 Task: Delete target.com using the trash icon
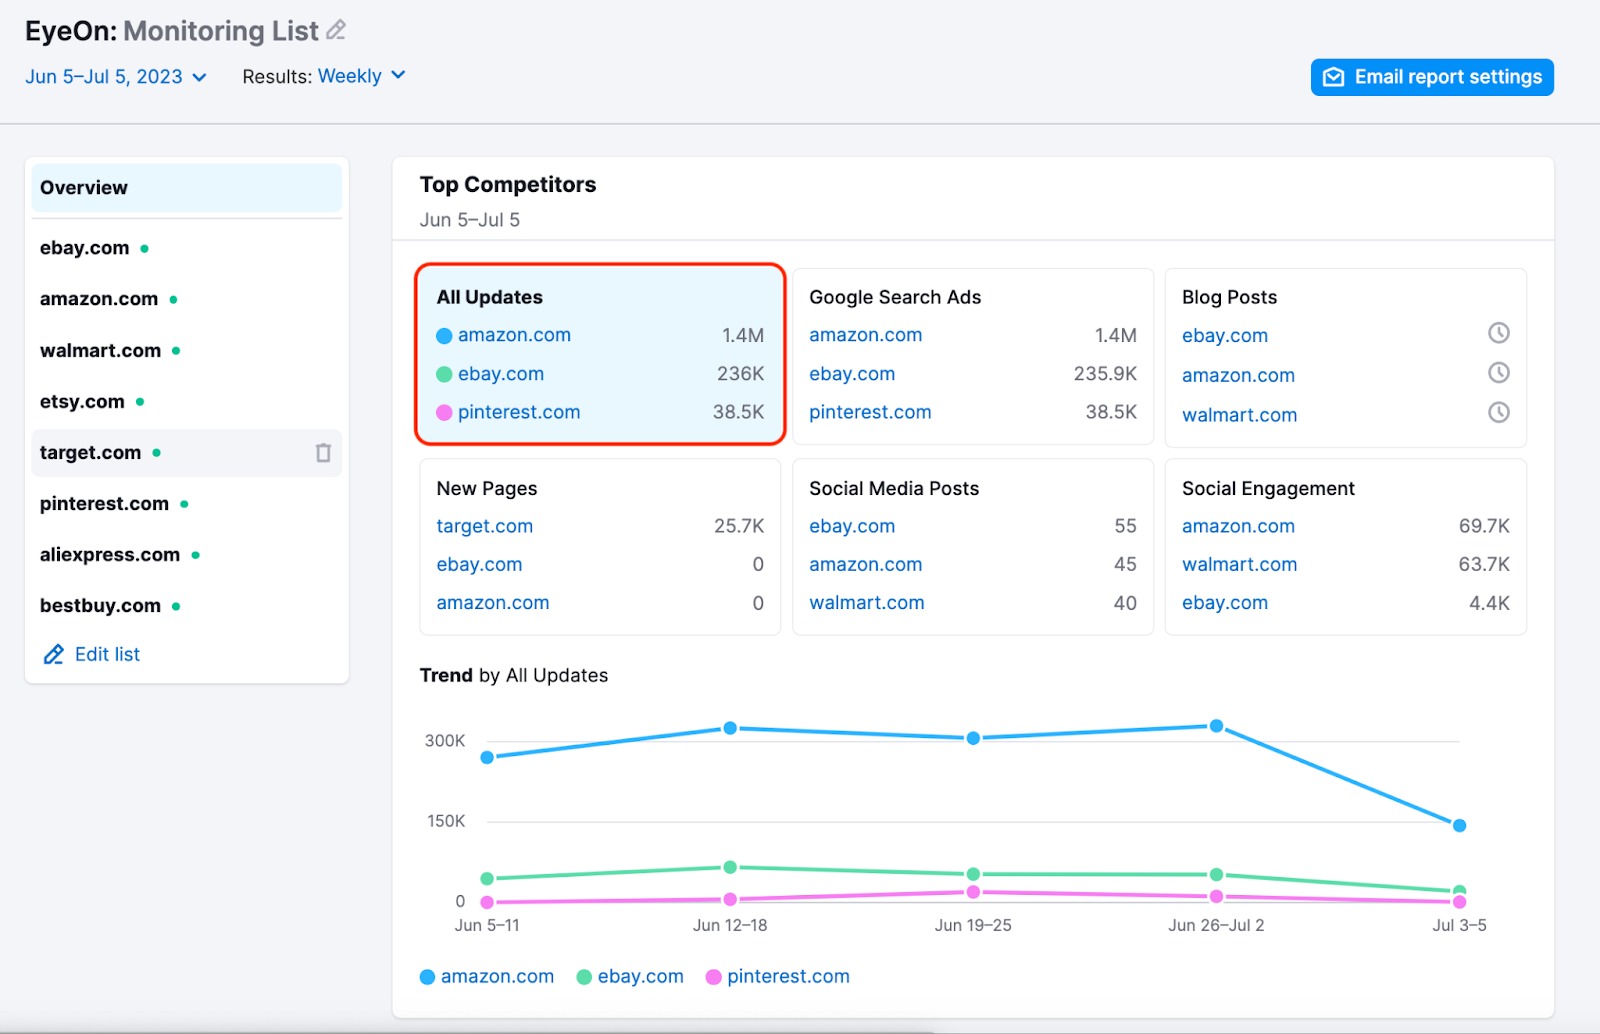323,453
